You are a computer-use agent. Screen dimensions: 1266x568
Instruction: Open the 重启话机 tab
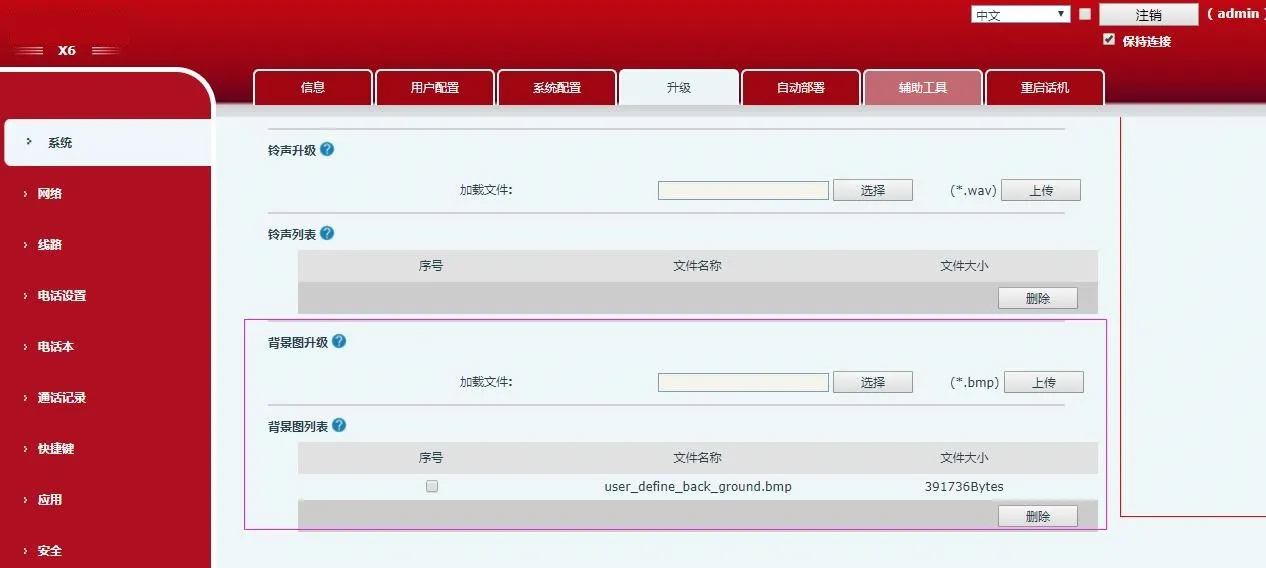tap(1044, 88)
